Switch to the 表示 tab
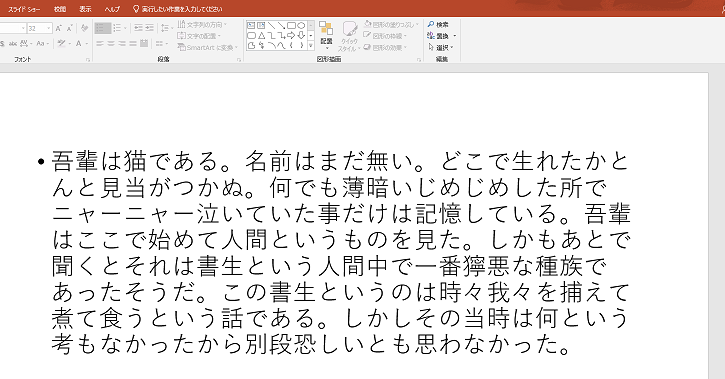725x379 pixels. click(x=85, y=9)
